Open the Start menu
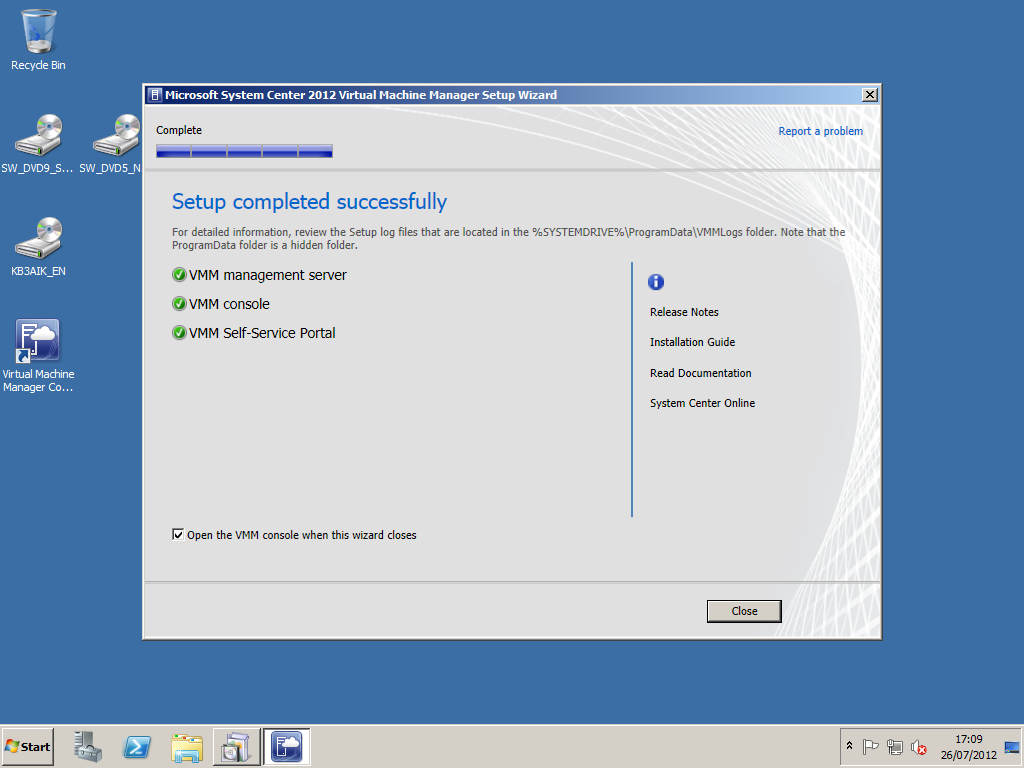The image size is (1024, 768). [27, 746]
